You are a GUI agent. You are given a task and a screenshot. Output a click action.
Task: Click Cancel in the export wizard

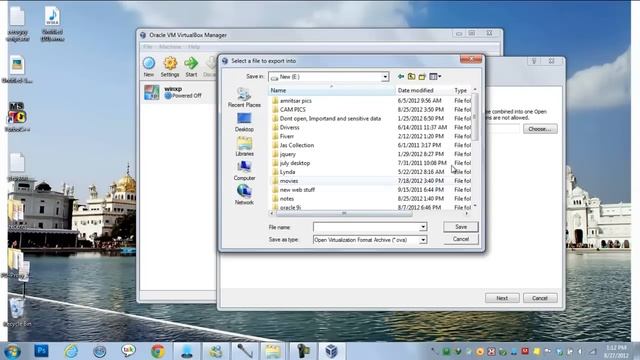(x=540, y=298)
